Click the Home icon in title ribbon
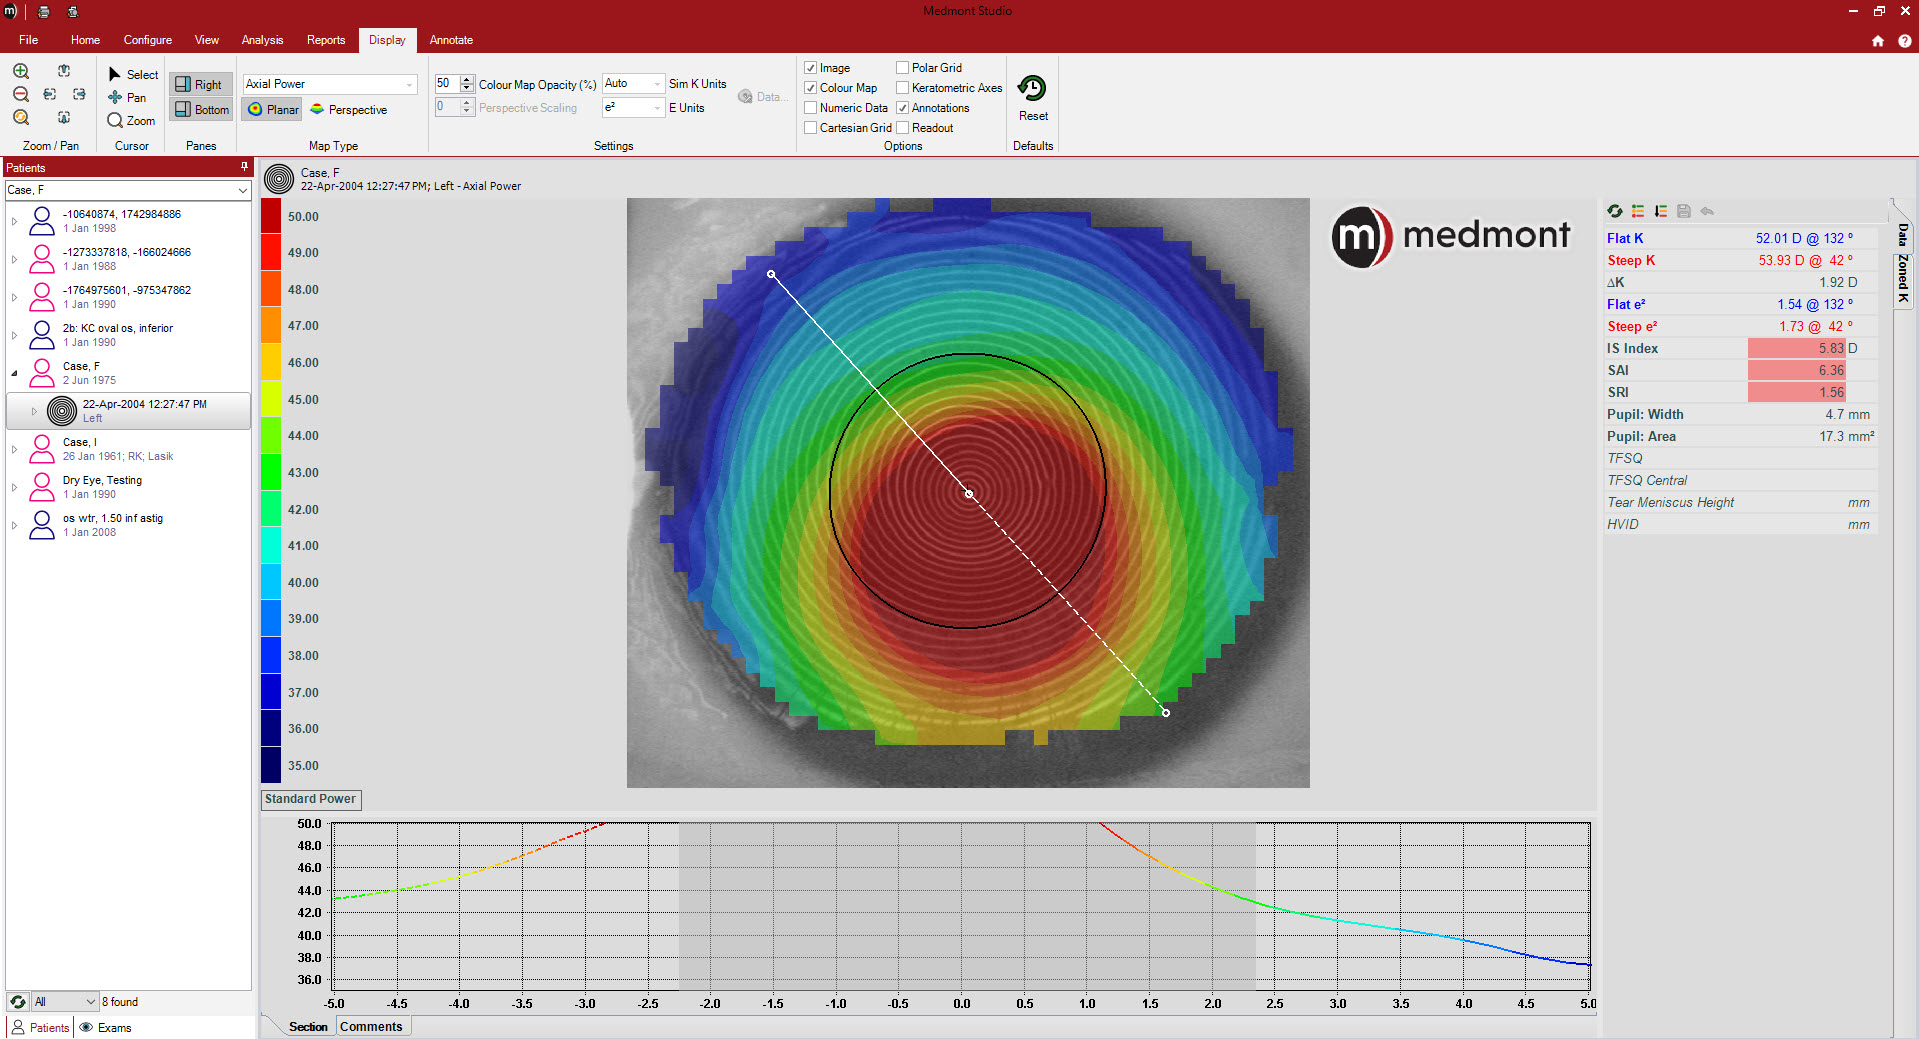 (x=1877, y=41)
